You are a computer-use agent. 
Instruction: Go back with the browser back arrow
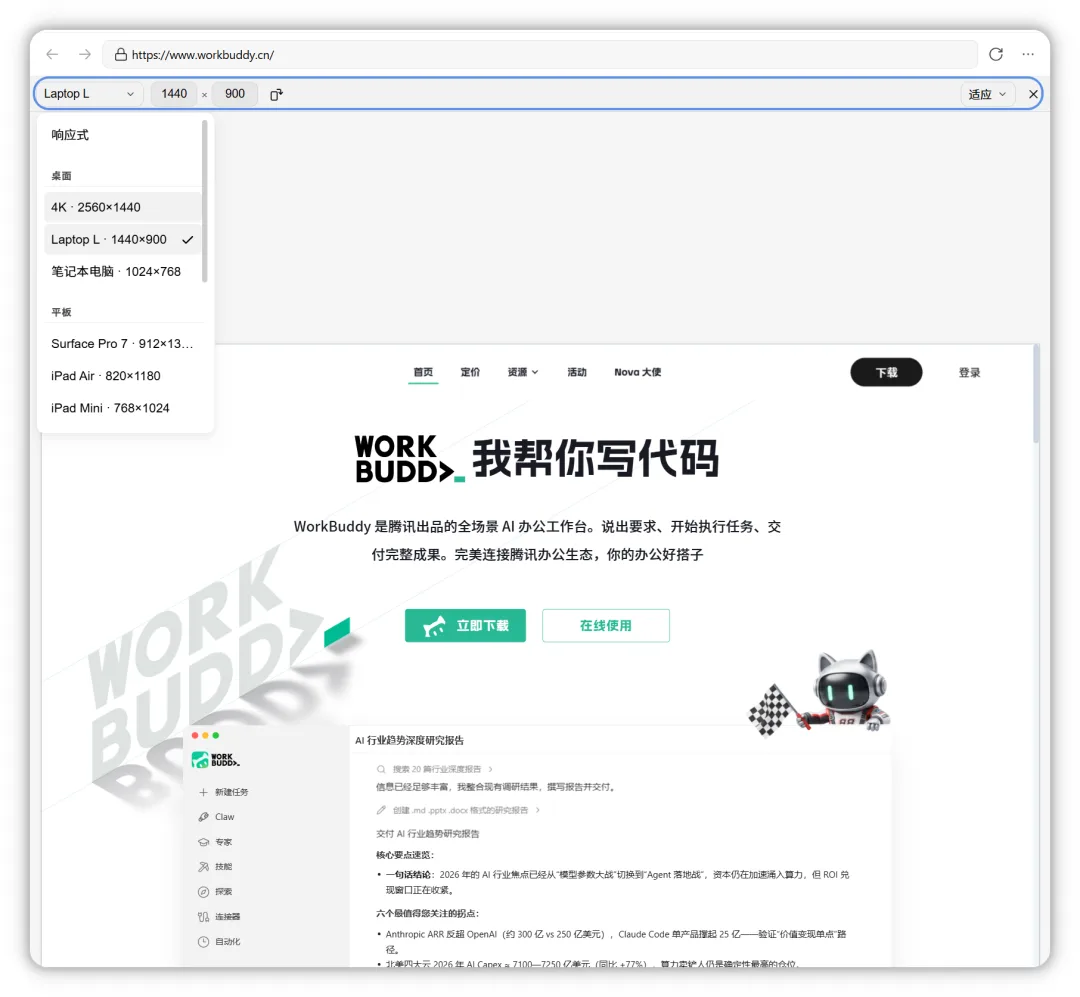pyautogui.click(x=52, y=54)
